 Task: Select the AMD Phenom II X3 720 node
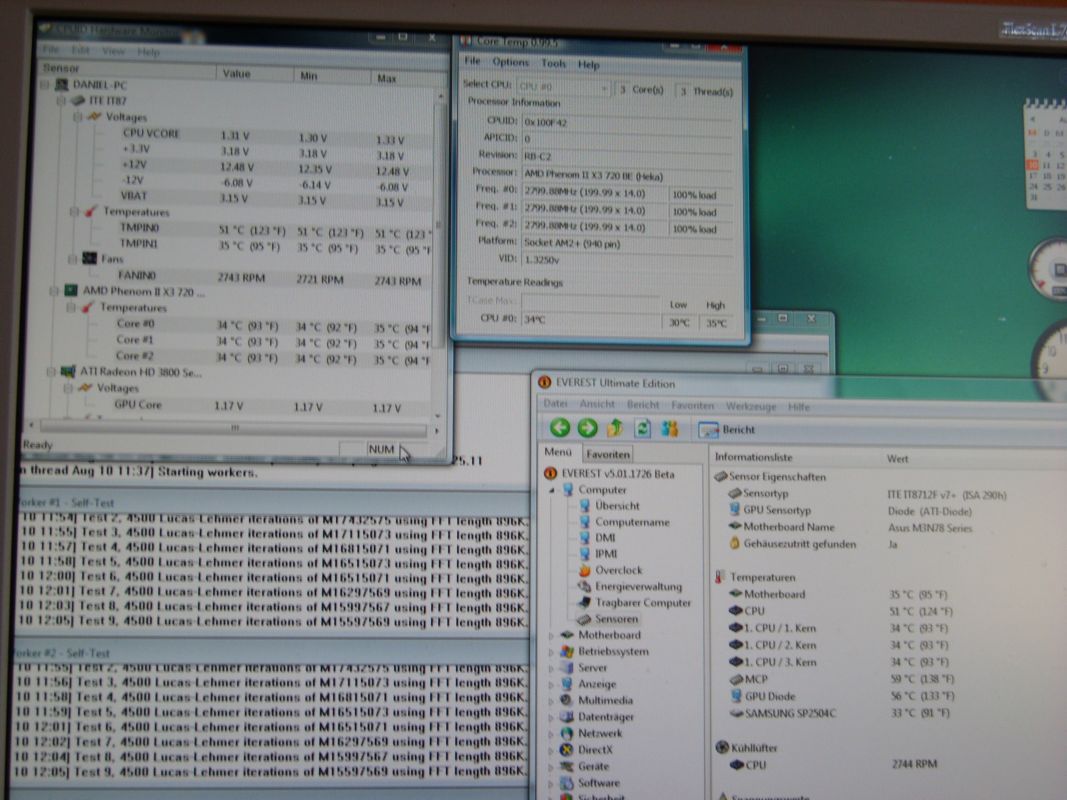142,291
